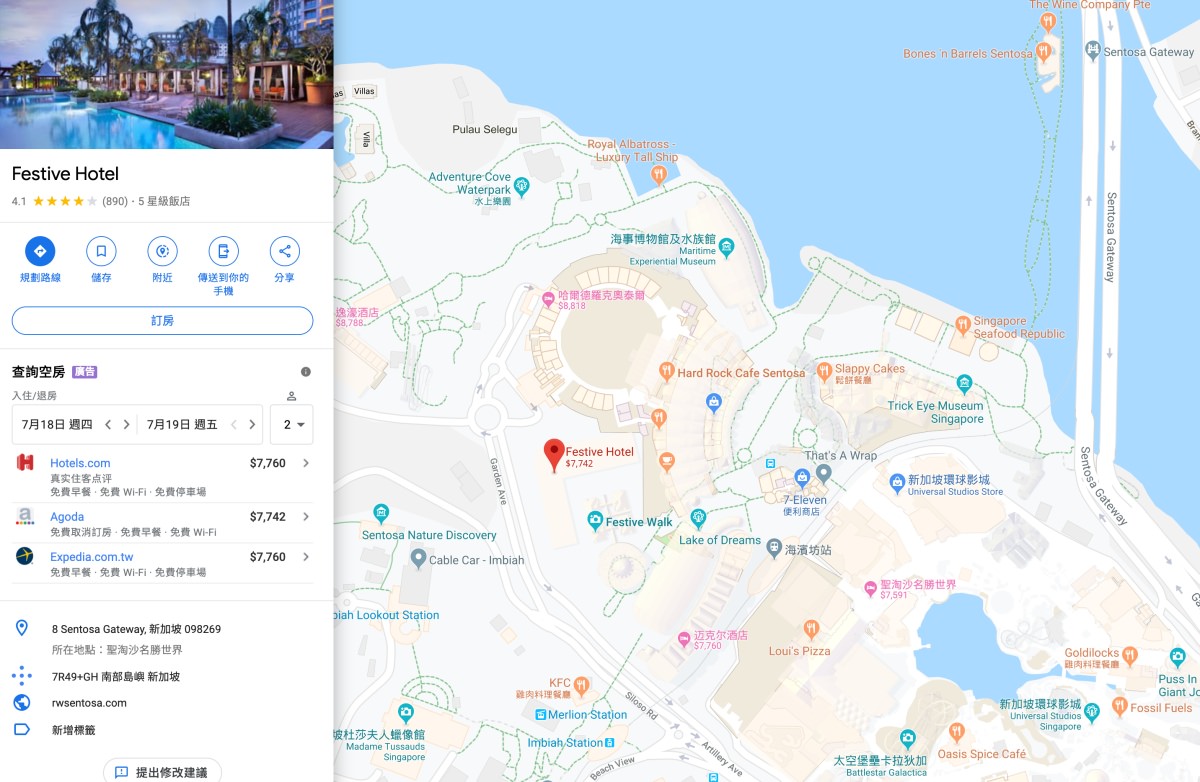
Task: Open the Agoda link
Action: pos(67,517)
